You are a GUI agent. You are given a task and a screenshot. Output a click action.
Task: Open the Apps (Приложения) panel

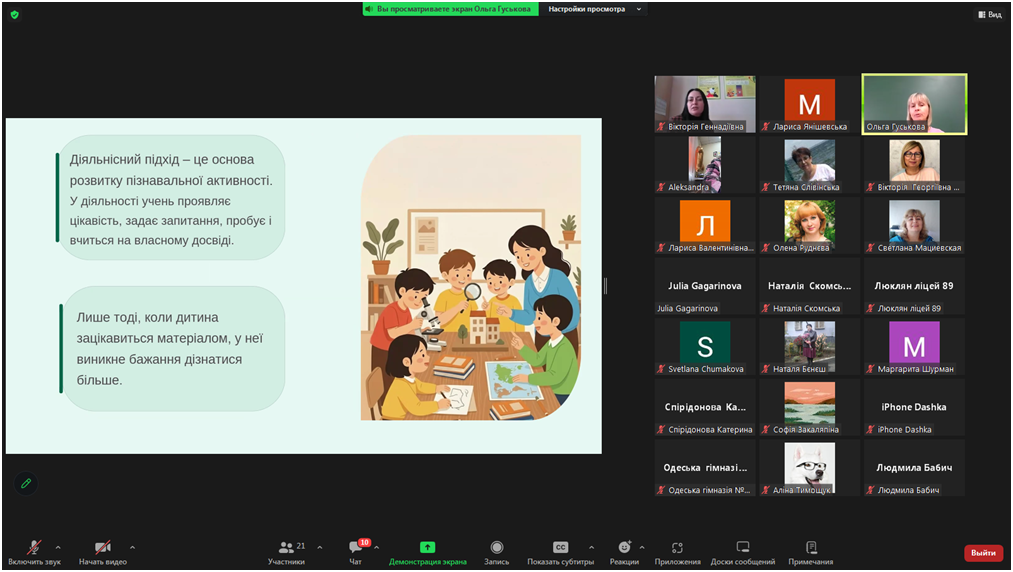pos(677,551)
